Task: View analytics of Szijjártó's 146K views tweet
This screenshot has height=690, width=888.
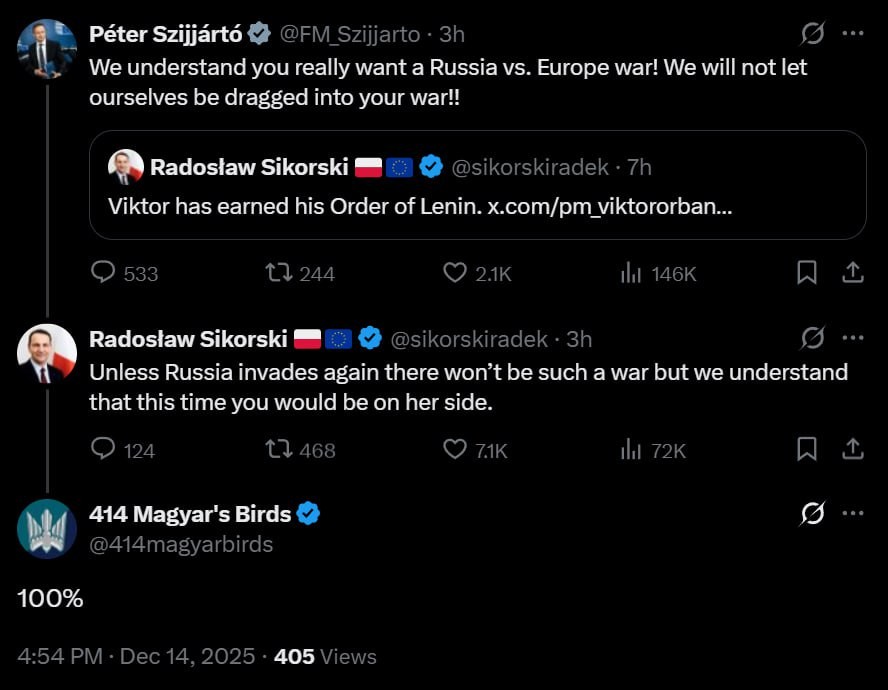Action: coord(631,273)
